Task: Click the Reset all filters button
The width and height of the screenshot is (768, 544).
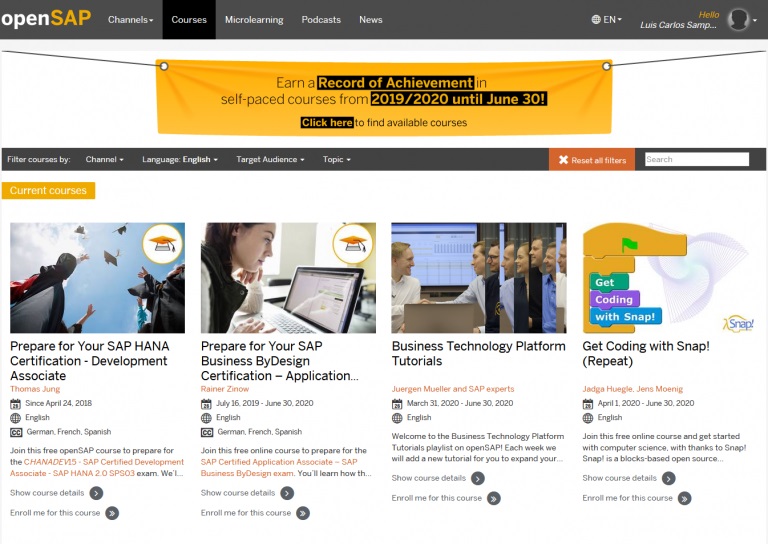Action: pyautogui.click(x=592, y=160)
